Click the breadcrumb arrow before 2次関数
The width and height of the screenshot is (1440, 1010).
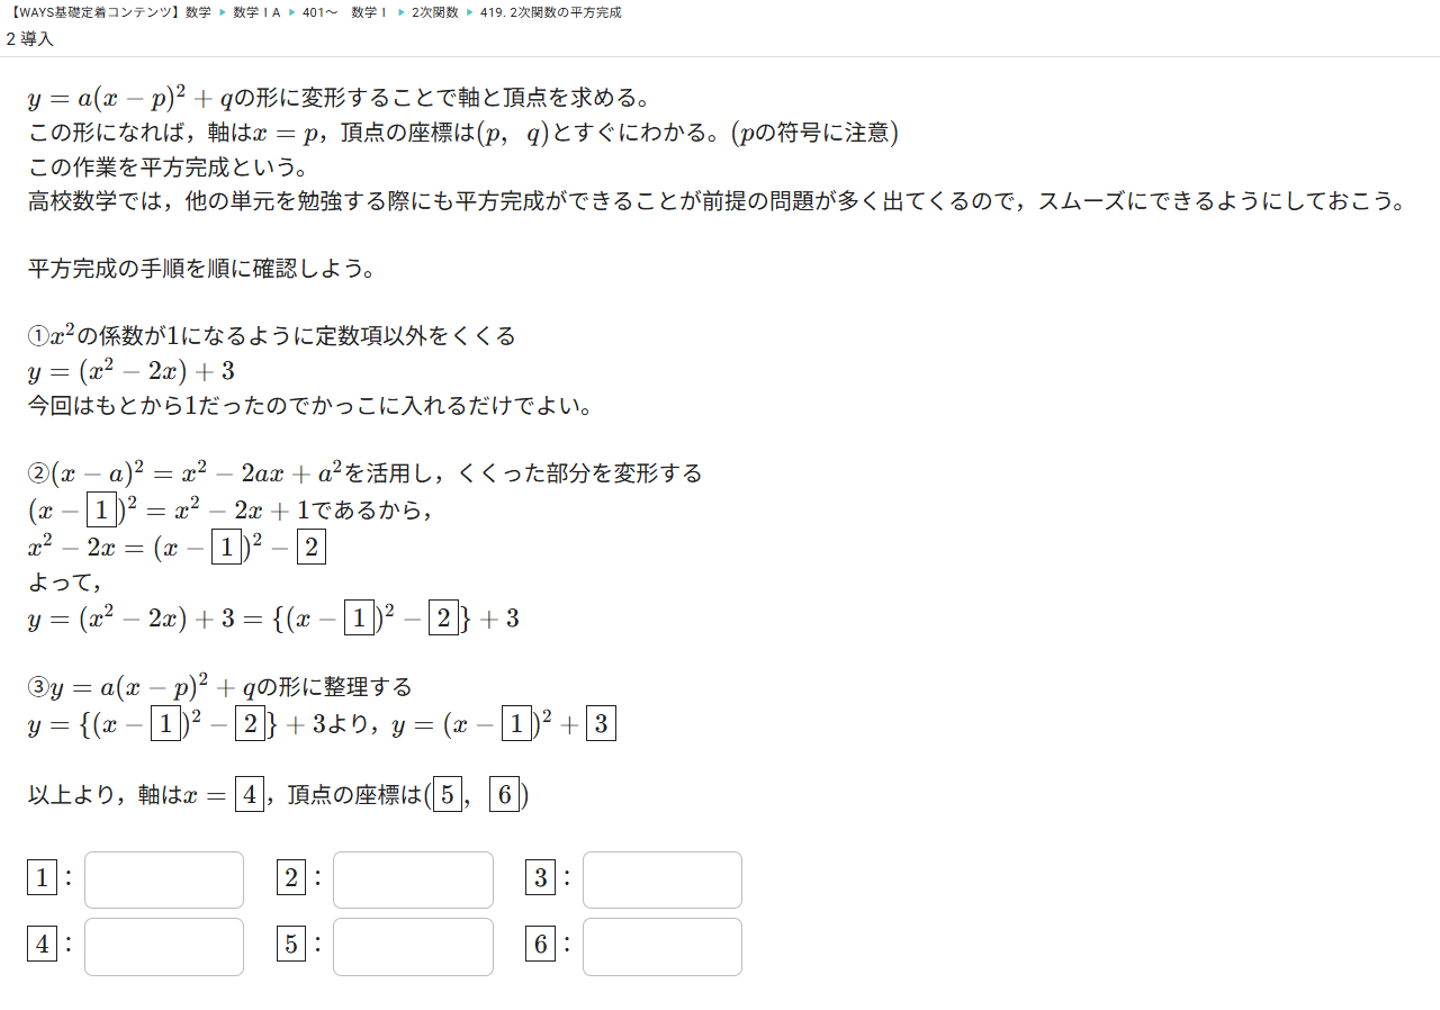pyautogui.click(x=401, y=13)
